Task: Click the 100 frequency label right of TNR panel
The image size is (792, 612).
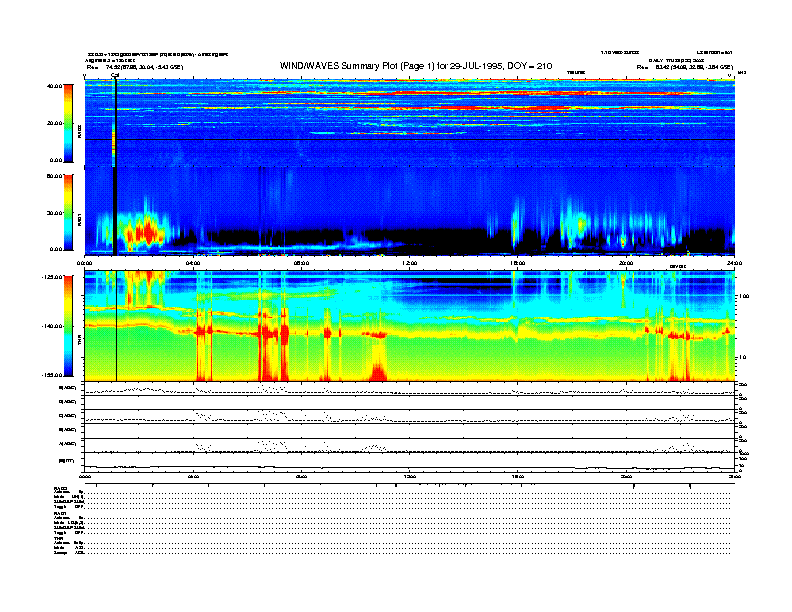Action: pos(744,296)
